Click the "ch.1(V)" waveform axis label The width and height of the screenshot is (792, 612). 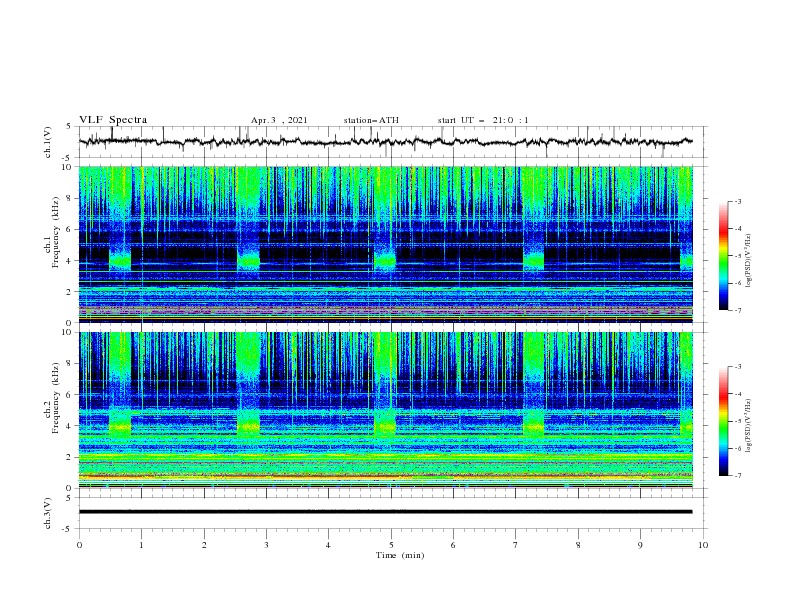point(48,142)
